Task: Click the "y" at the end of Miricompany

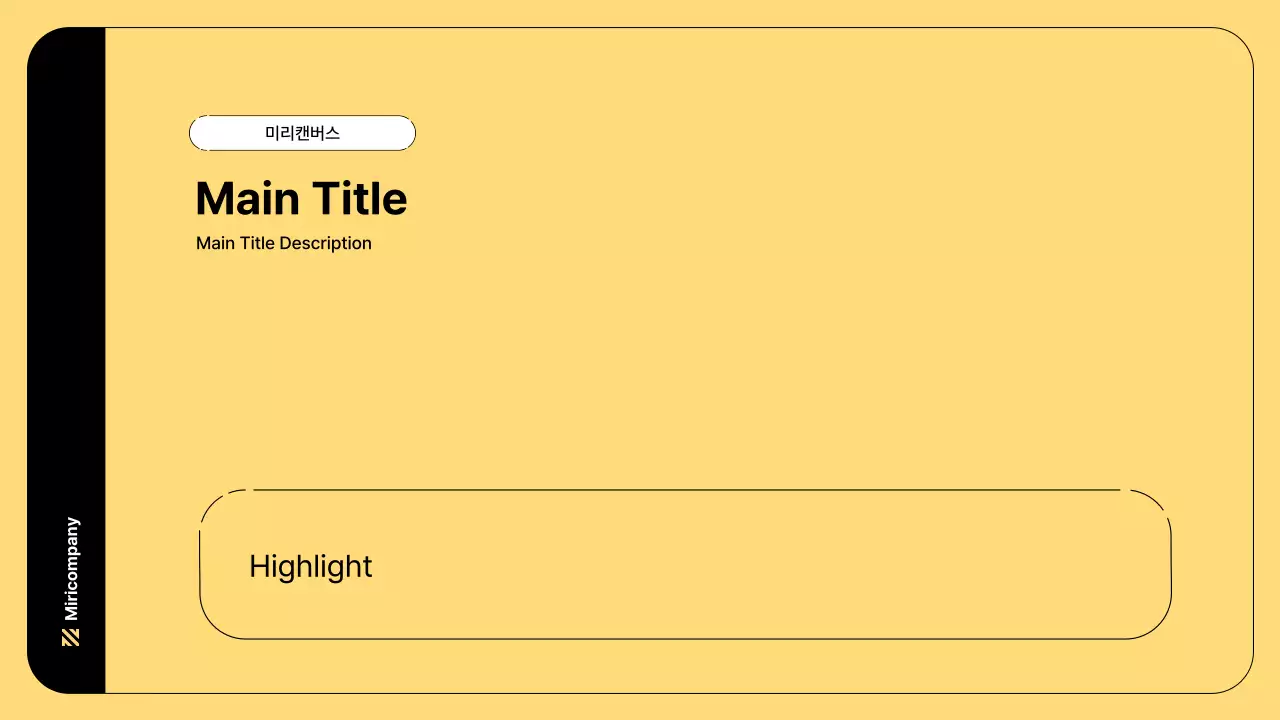Action: [x=73, y=522]
